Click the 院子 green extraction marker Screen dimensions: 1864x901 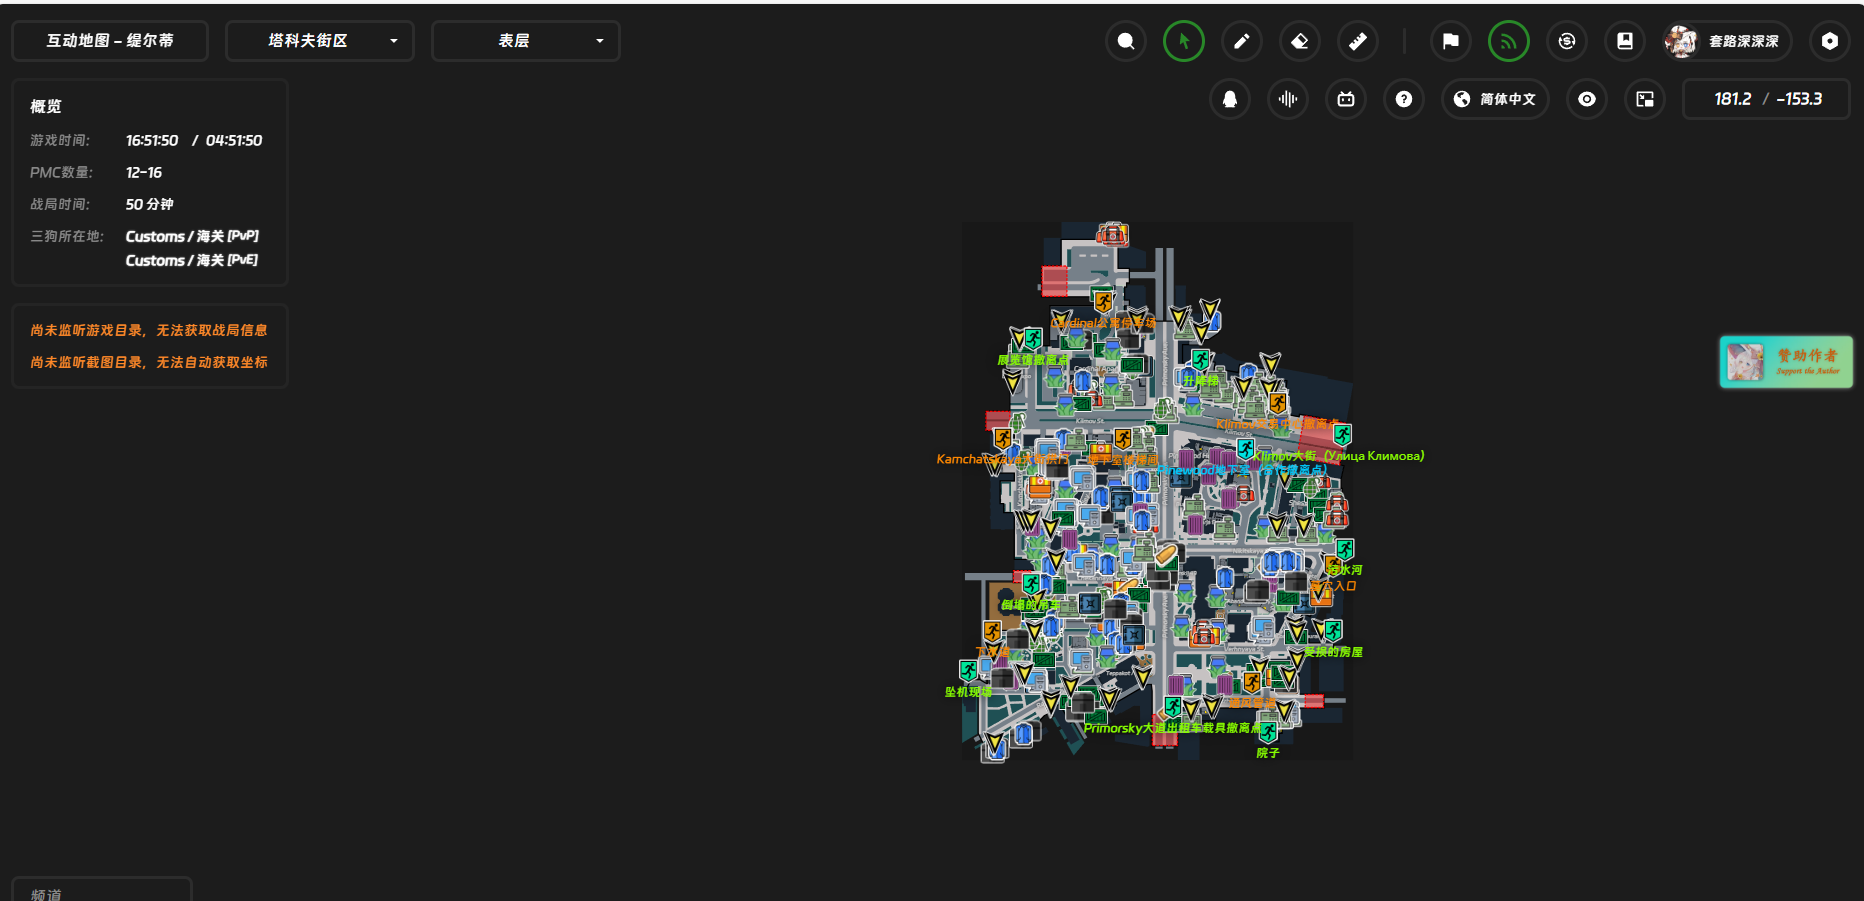(x=1268, y=733)
